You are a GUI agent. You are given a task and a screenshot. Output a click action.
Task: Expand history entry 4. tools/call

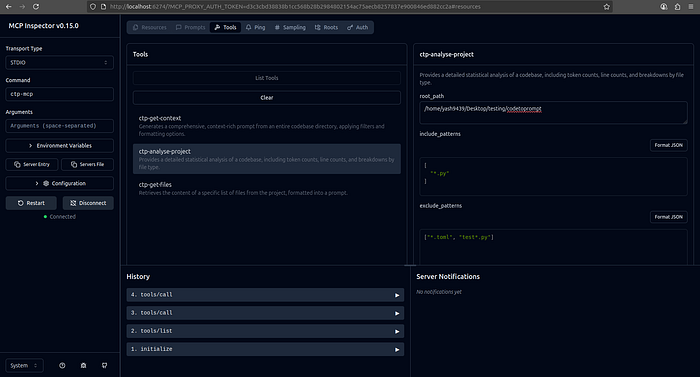coord(265,295)
